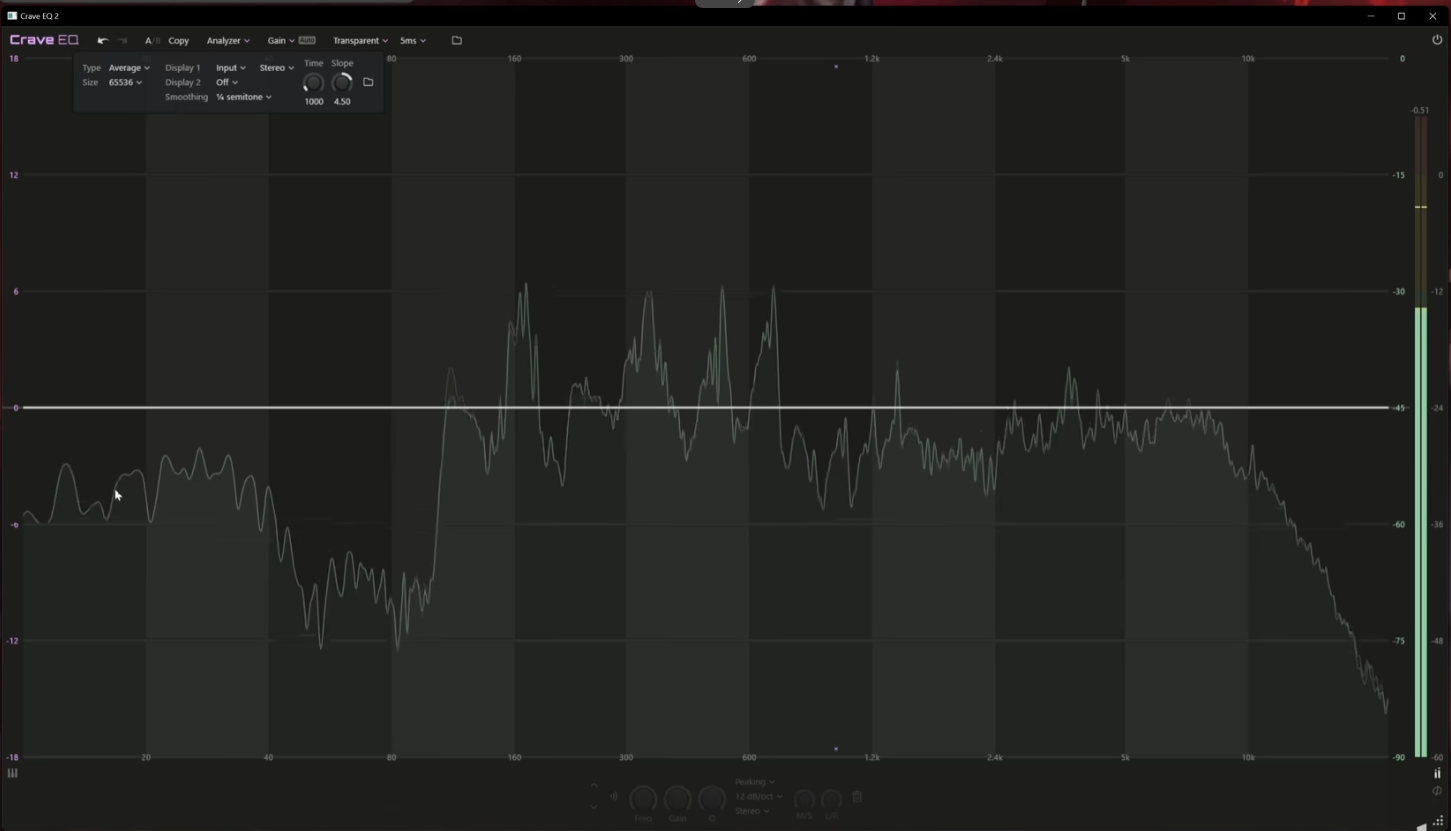The width and height of the screenshot is (1451, 831).
Task: Click the resize grip dots icon
Action: click(x=1438, y=821)
